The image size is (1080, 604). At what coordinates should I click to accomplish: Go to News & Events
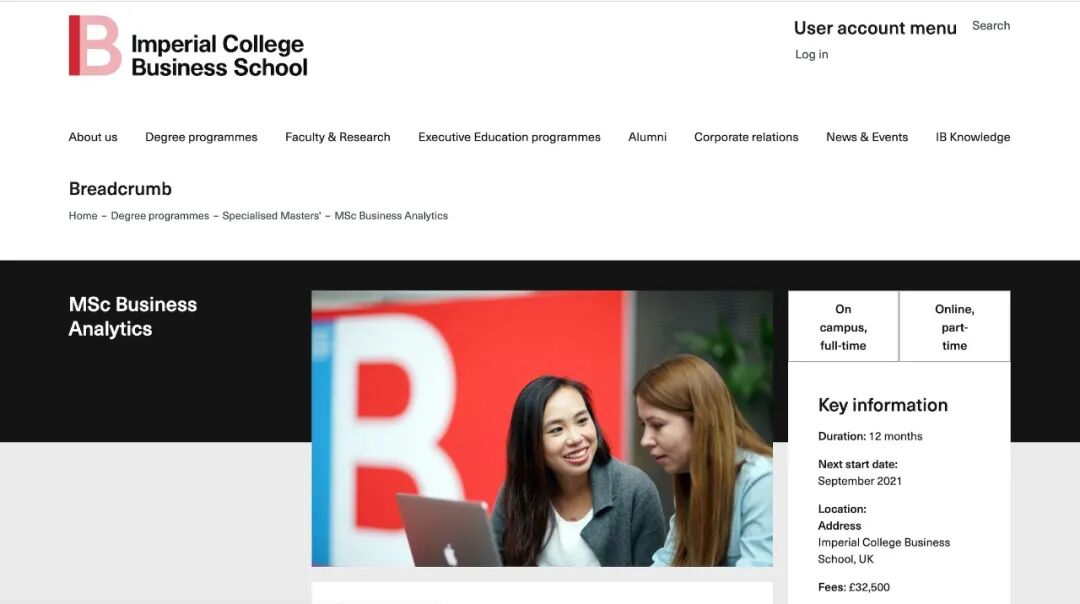coord(867,137)
